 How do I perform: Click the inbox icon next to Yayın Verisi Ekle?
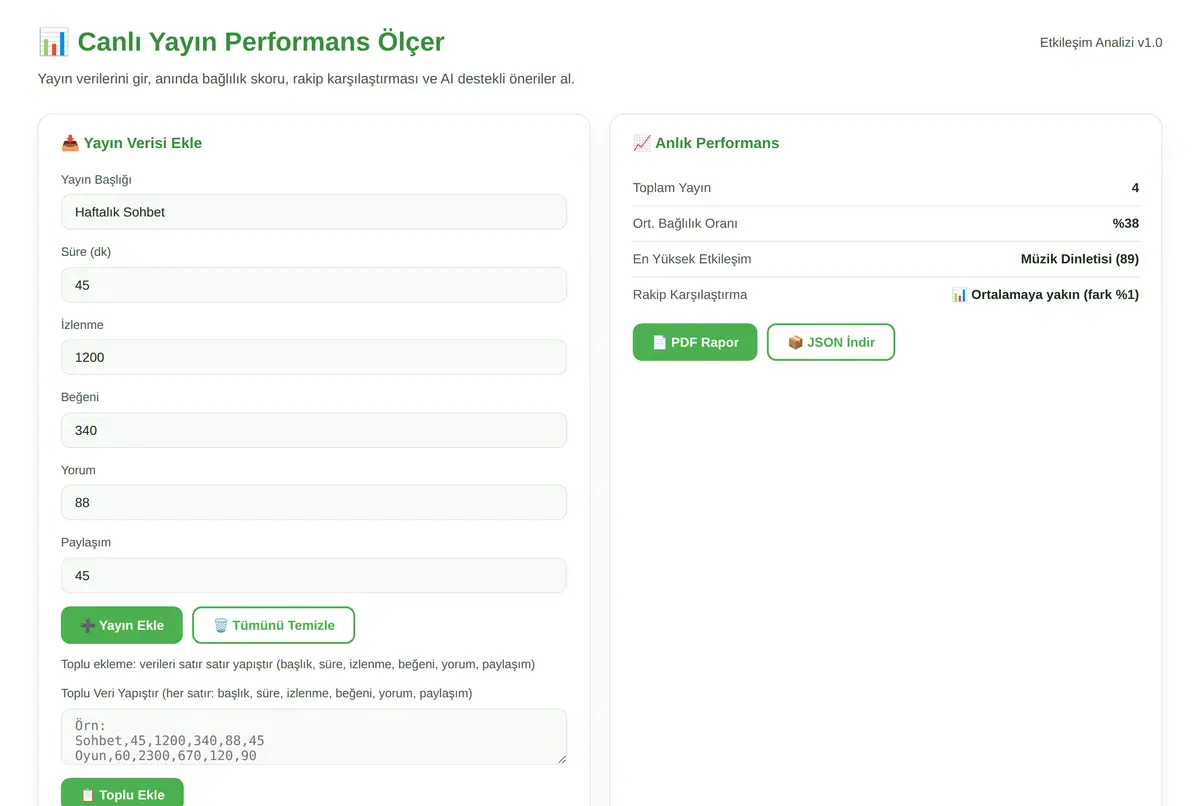coord(70,143)
